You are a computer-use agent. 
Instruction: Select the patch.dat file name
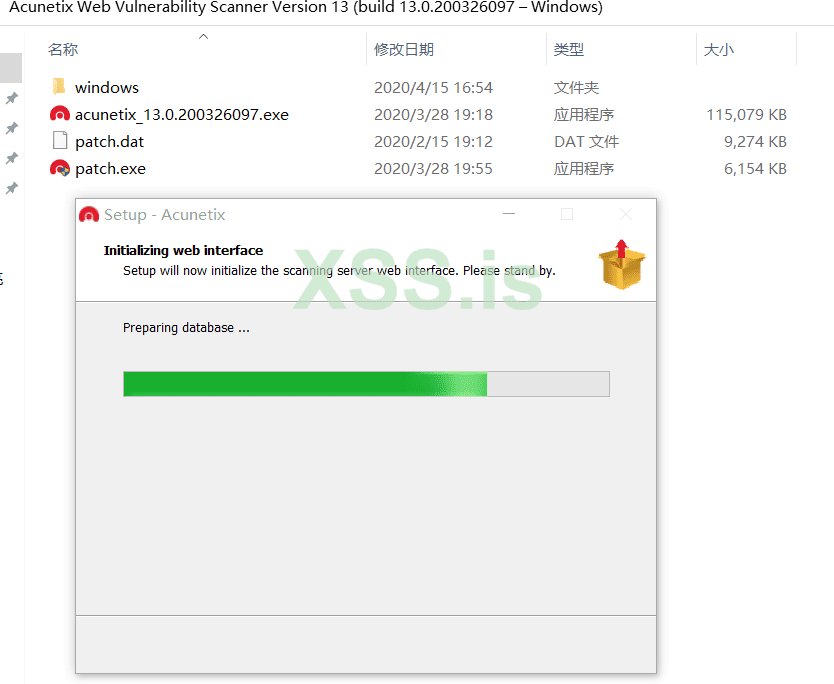click(x=109, y=141)
